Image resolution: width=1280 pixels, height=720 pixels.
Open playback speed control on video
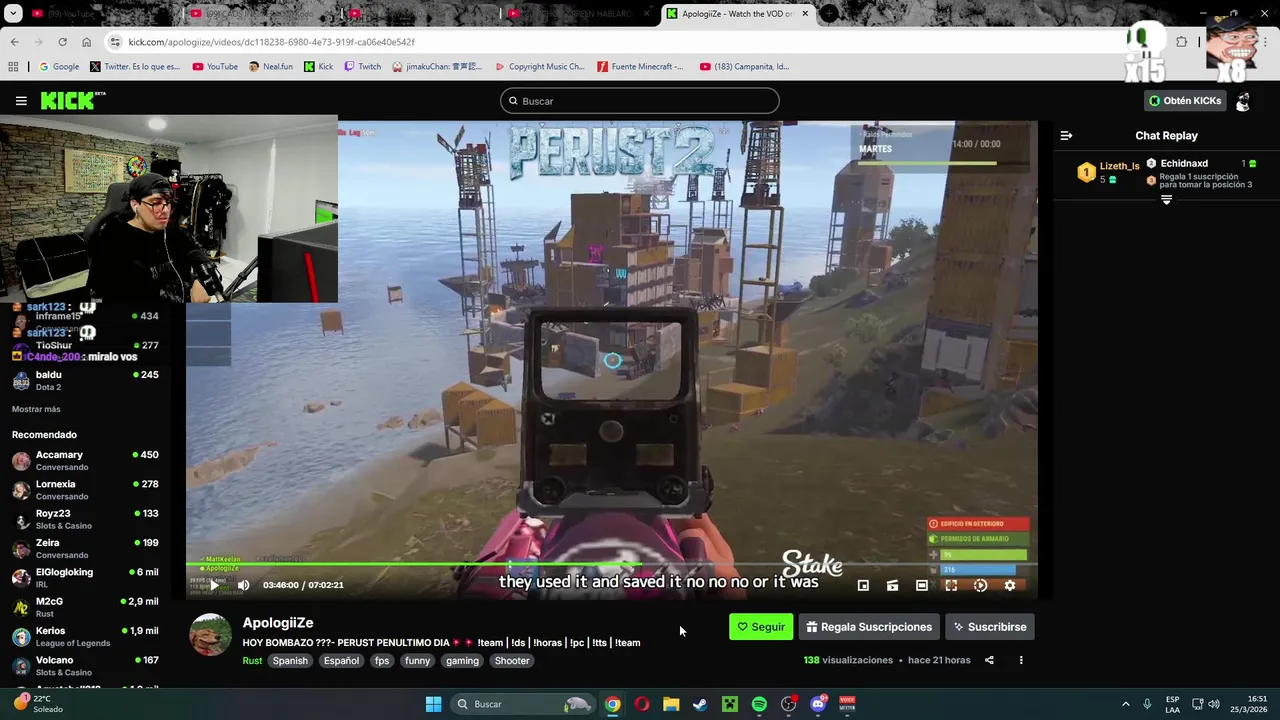[x=980, y=585]
